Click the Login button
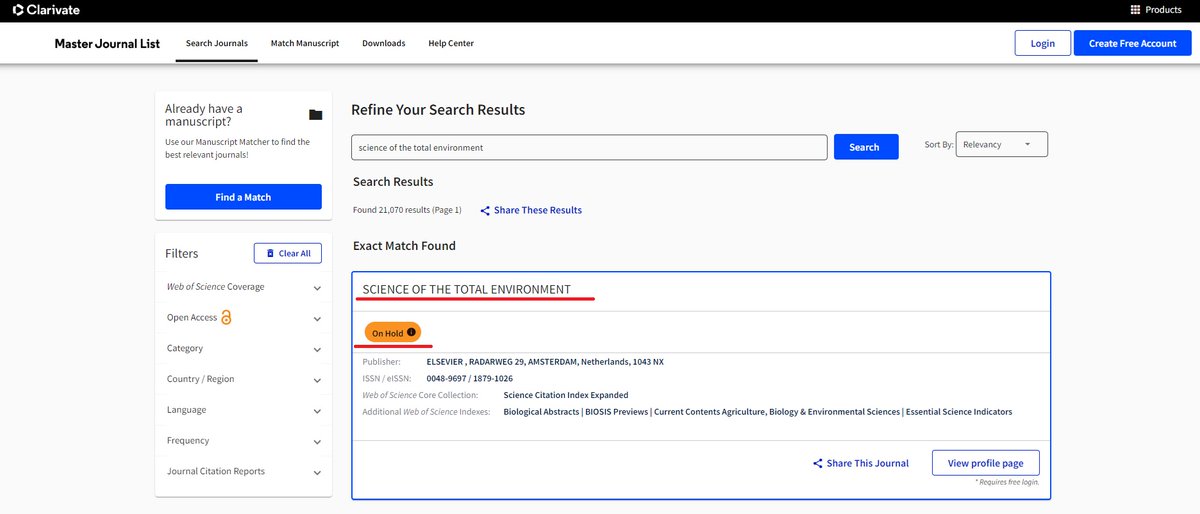1200x514 pixels. 1043,43
